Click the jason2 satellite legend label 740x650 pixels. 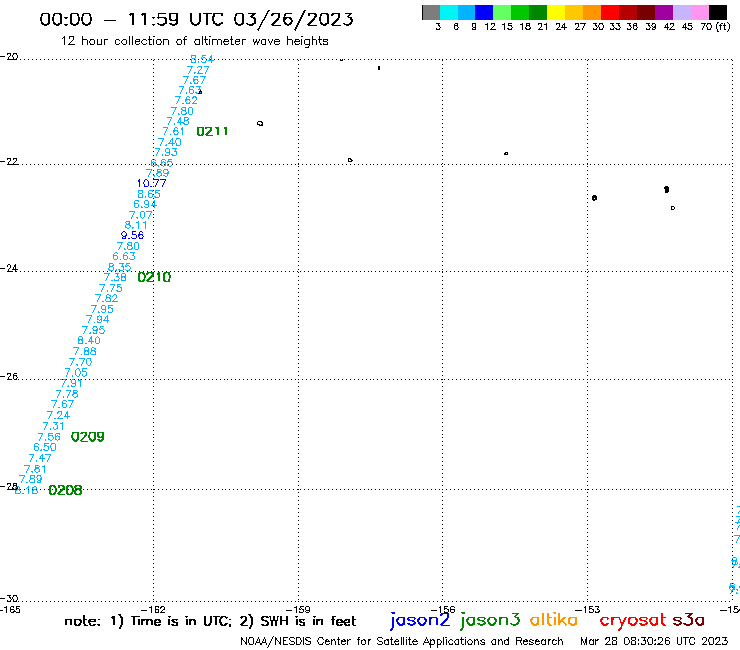[x=420, y=621]
